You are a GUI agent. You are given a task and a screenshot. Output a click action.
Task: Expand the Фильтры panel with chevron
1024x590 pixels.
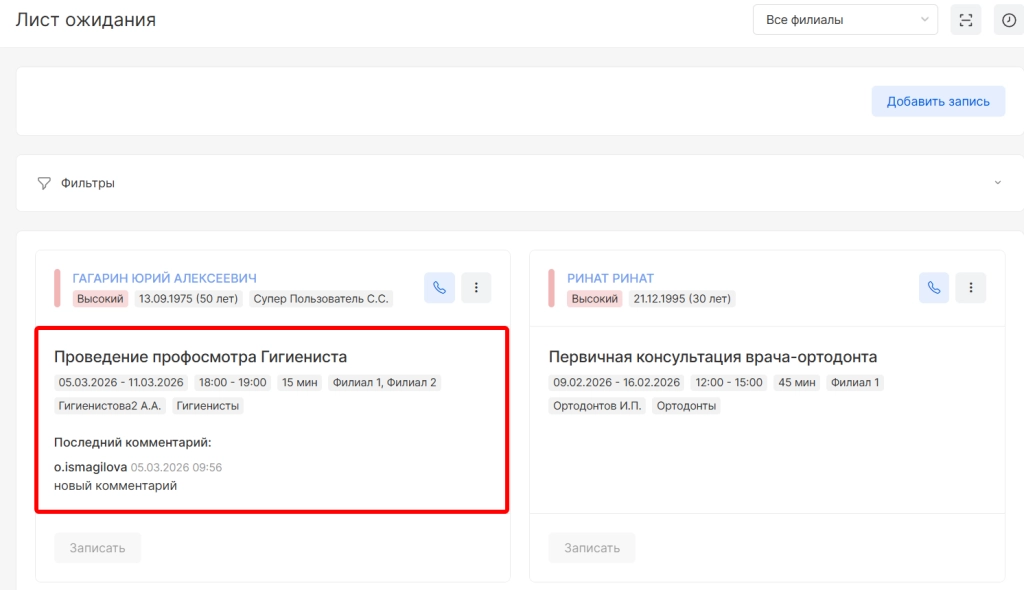(997, 183)
